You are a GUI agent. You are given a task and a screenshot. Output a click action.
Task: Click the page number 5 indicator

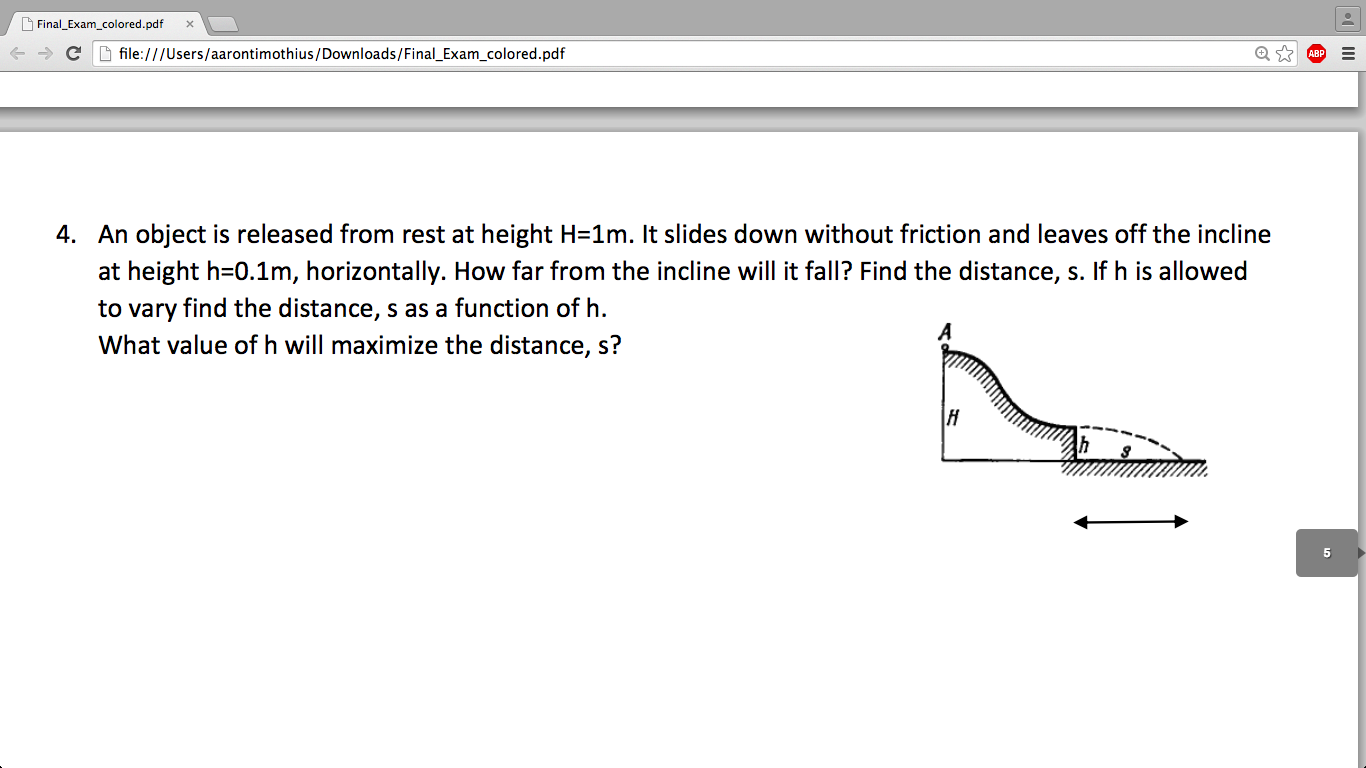[x=1326, y=552]
